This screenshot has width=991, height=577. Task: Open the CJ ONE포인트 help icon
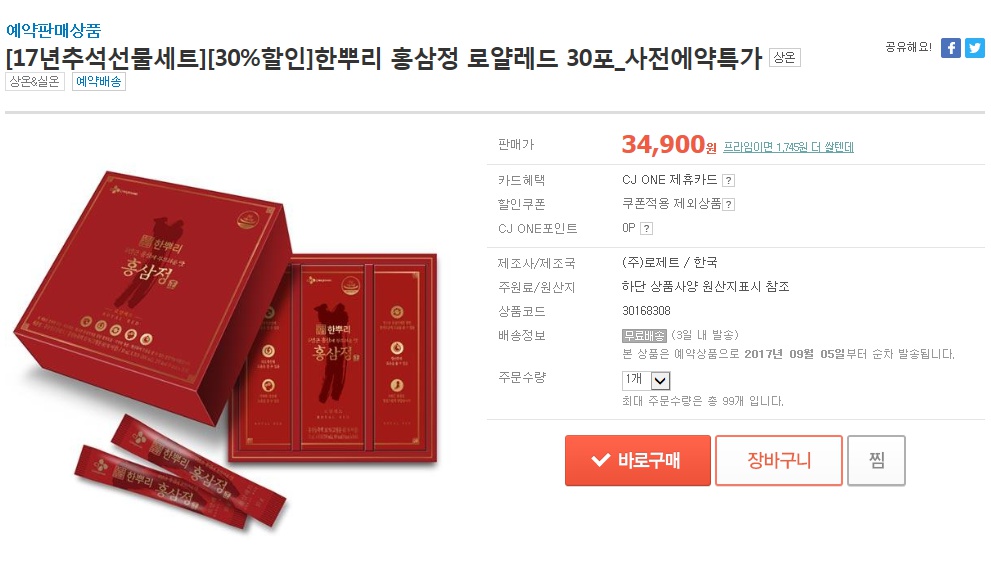pos(646,229)
